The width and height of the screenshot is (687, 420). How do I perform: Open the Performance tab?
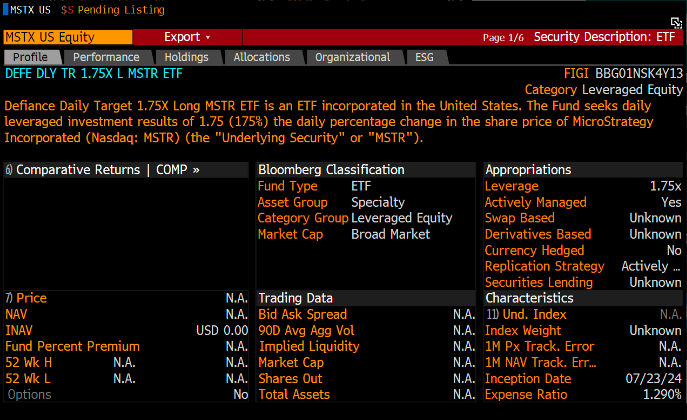106,57
